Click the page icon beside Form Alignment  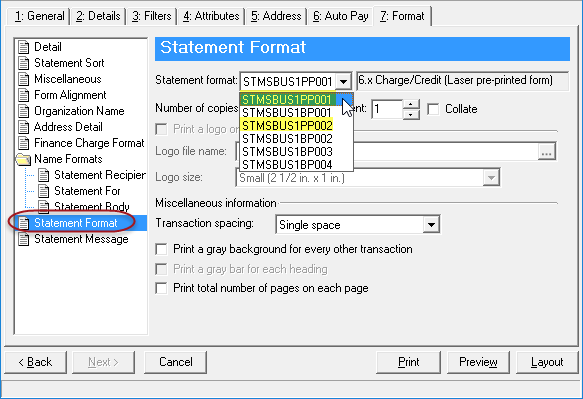[x=23, y=95]
